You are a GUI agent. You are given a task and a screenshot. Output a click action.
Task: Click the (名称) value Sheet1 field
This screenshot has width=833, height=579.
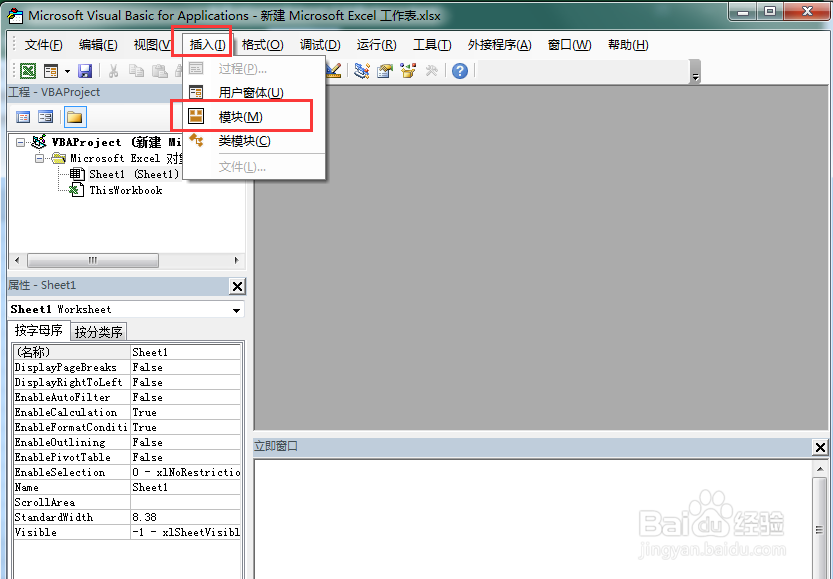185,352
